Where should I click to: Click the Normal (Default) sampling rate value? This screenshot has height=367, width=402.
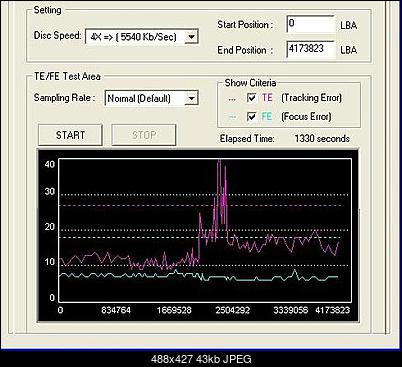139,99
